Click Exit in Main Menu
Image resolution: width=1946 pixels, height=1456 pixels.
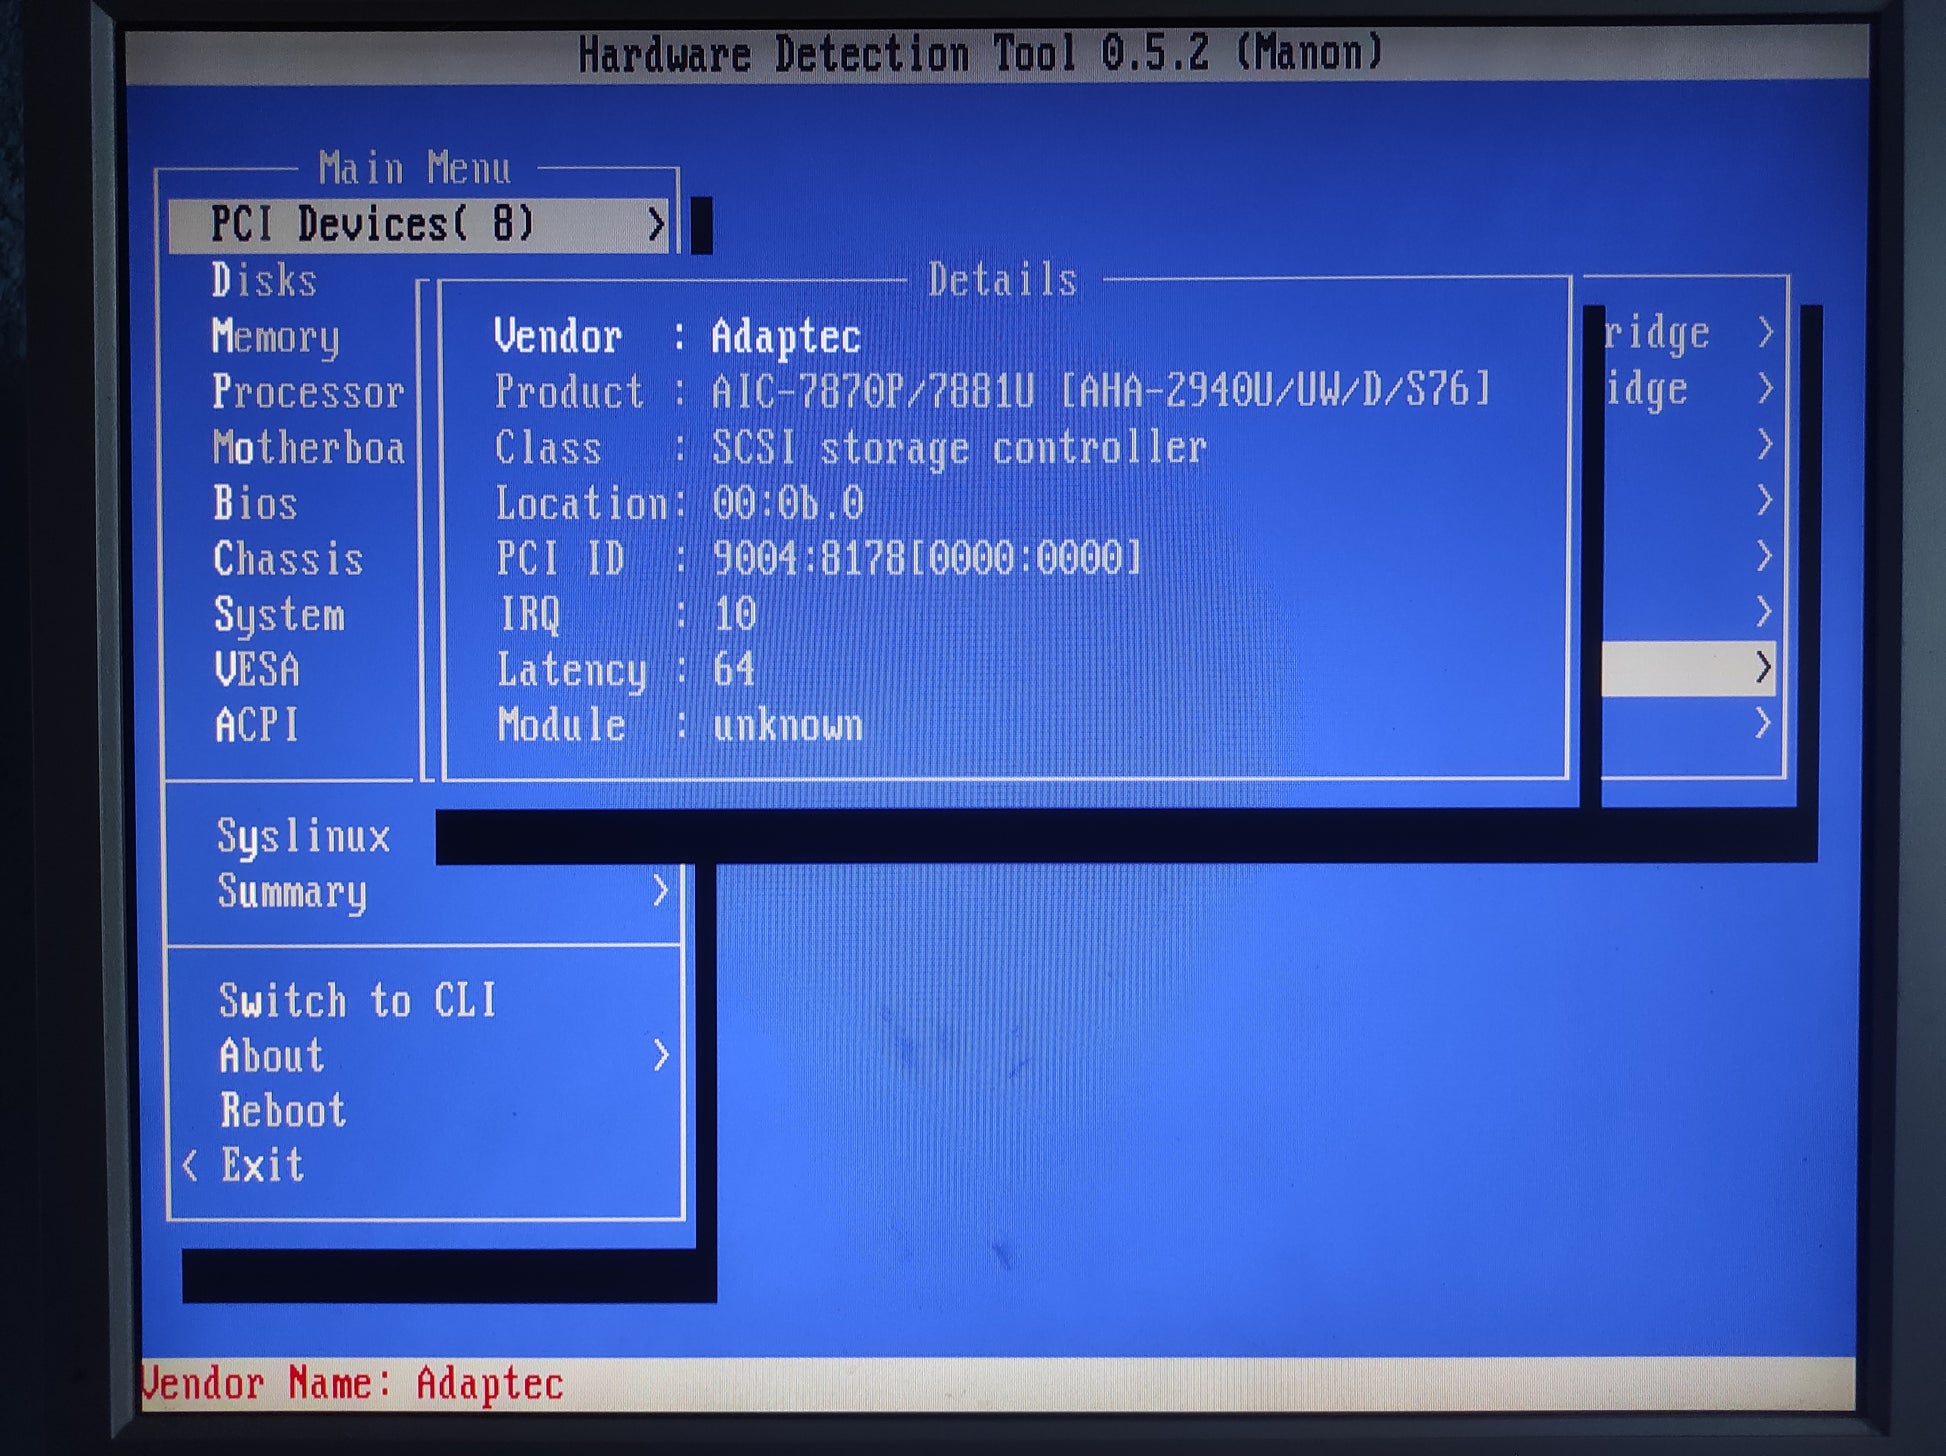point(262,1165)
